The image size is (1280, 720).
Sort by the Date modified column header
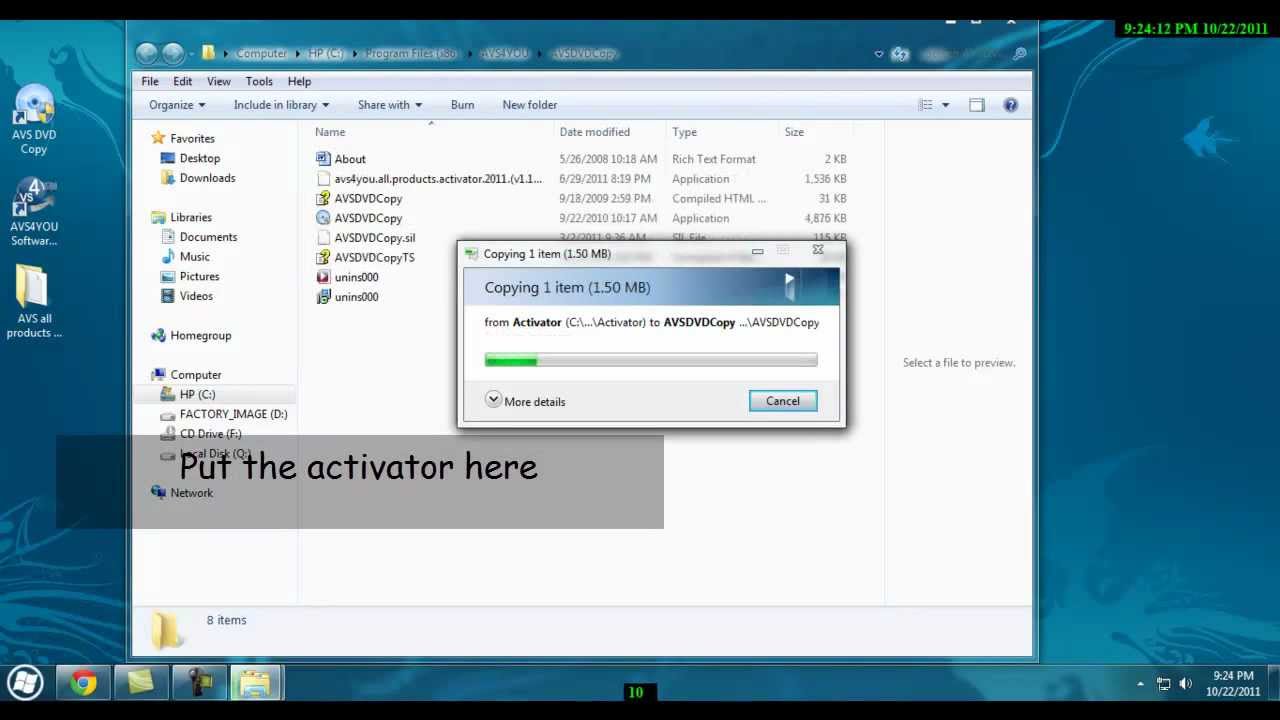coord(595,132)
